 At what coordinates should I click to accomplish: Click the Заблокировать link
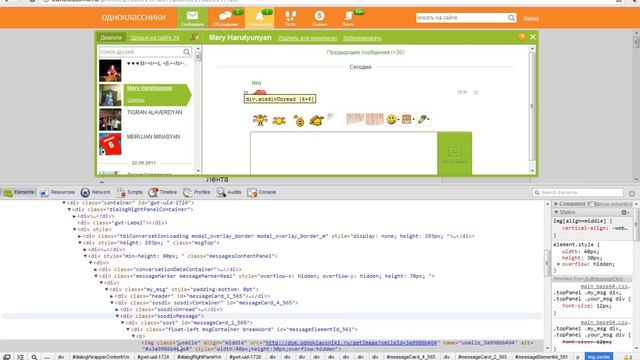(362, 38)
